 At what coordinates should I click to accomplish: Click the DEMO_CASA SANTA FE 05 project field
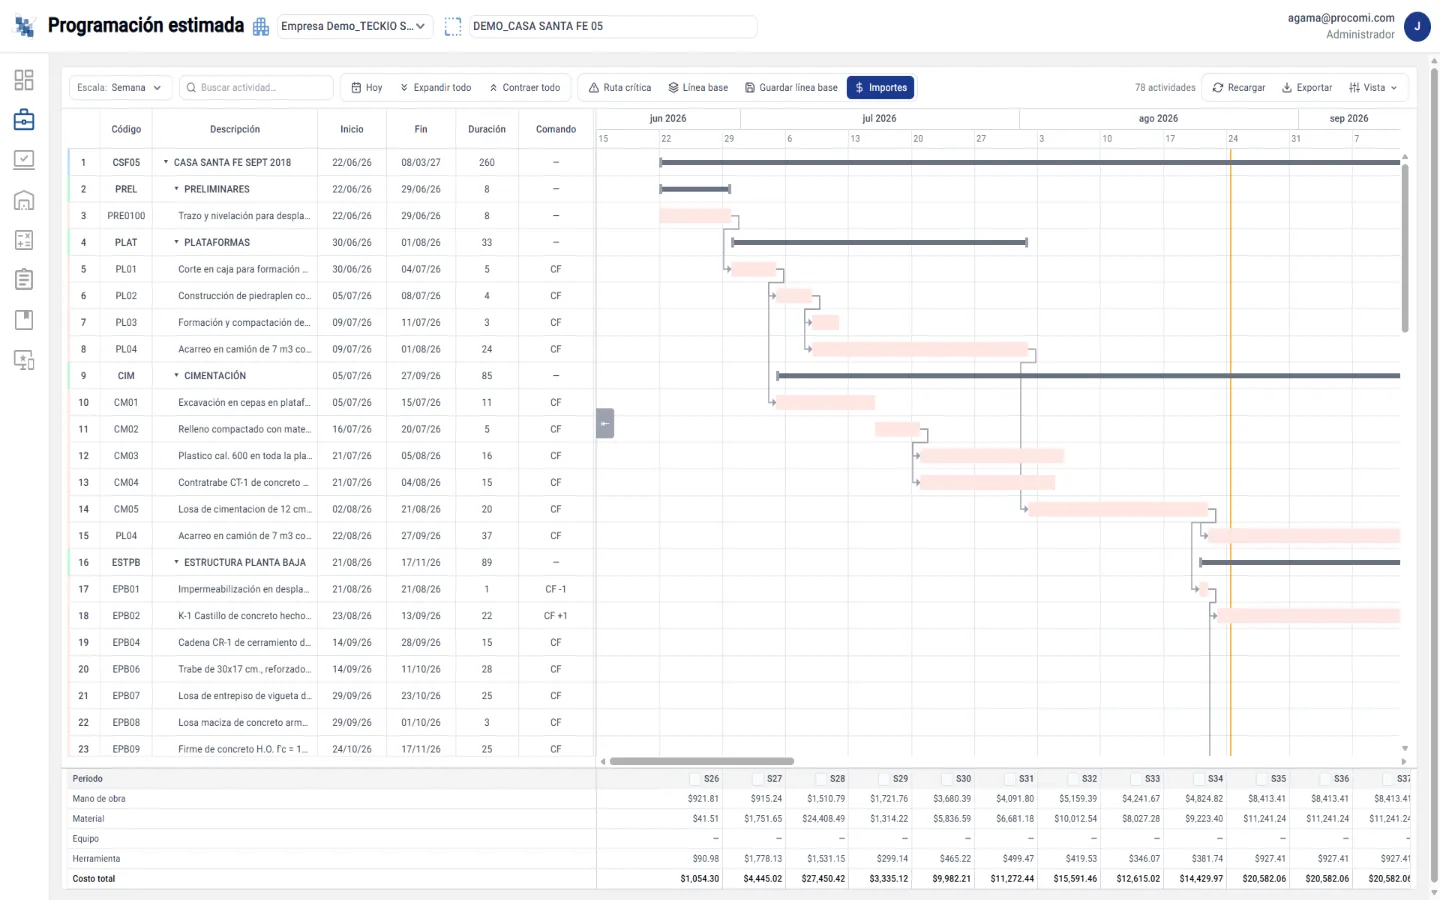pyautogui.click(x=613, y=27)
